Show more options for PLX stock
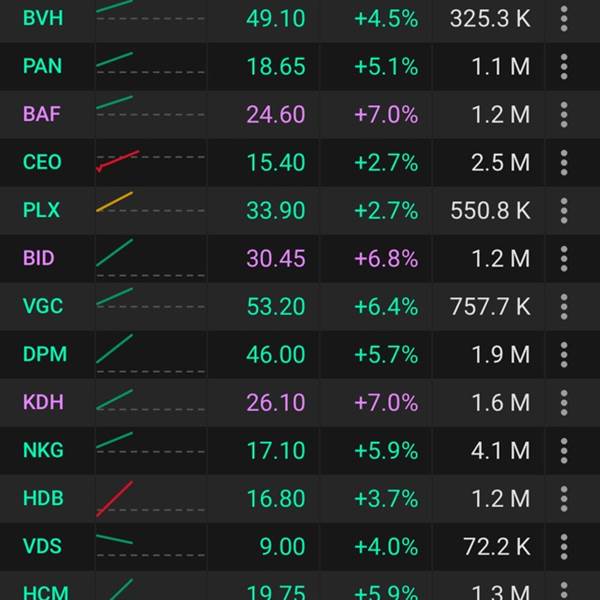This screenshot has height=600, width=600. point(564,210)
